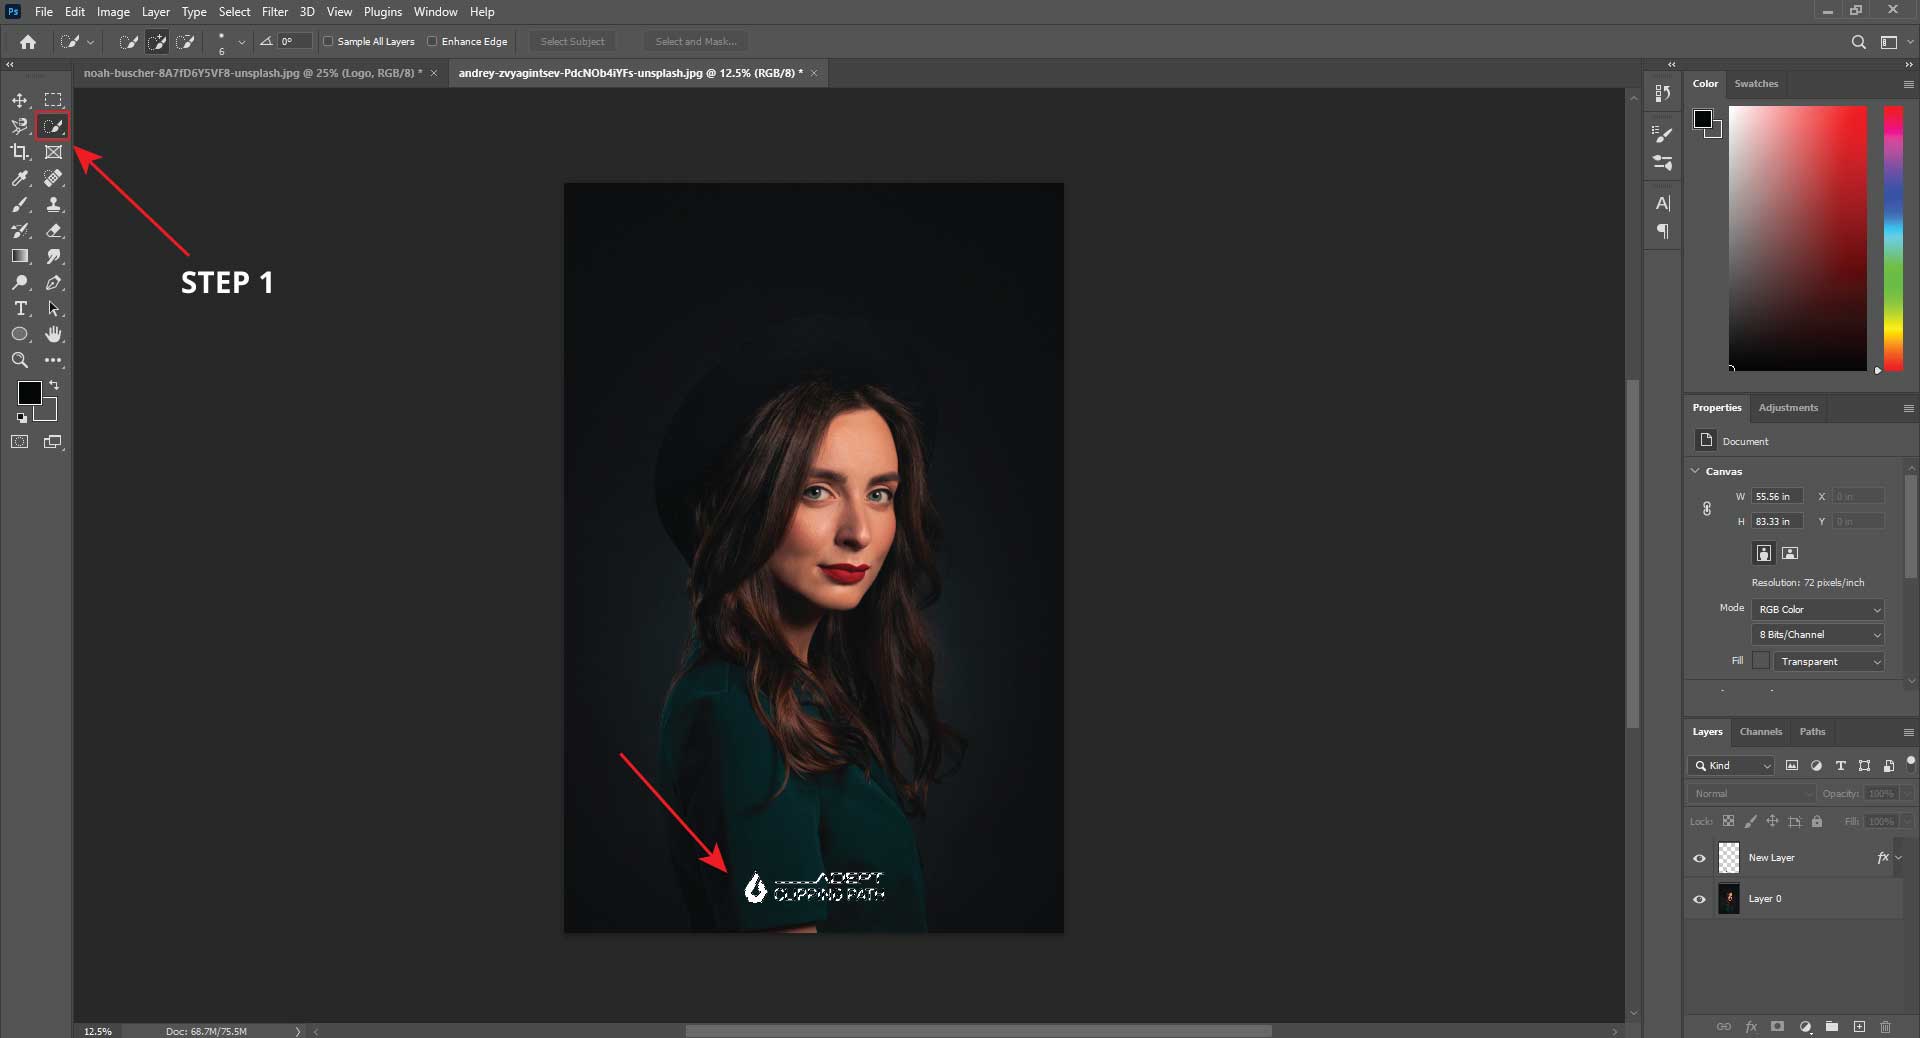The width and height of the screenshot is (1920, 1038).
Task: Select the Move tool
Action: click(20, 100)
